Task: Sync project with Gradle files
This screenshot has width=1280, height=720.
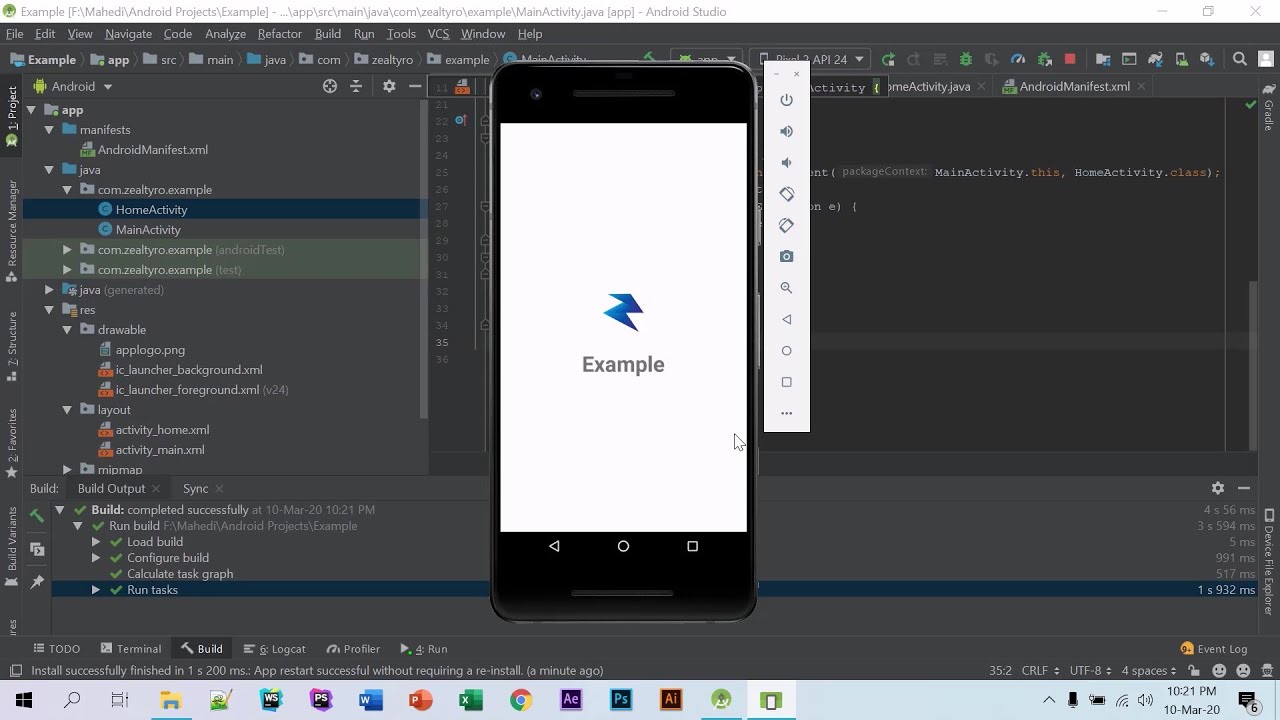Action: (x=1156, y=59)
